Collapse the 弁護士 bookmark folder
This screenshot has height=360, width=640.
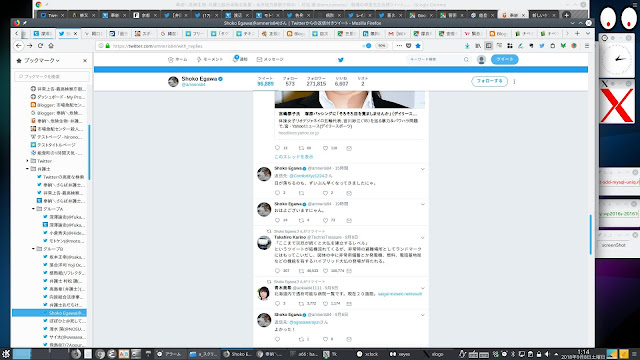point(28,169)
